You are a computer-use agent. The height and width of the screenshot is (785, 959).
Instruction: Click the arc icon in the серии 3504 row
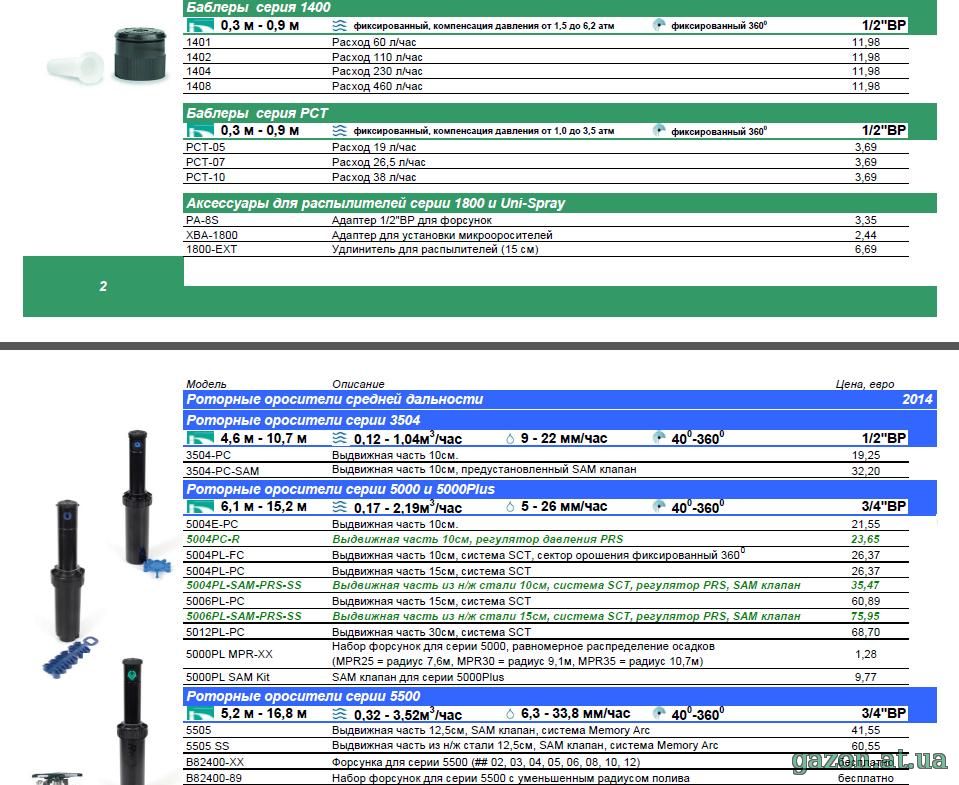coord(659,438)
